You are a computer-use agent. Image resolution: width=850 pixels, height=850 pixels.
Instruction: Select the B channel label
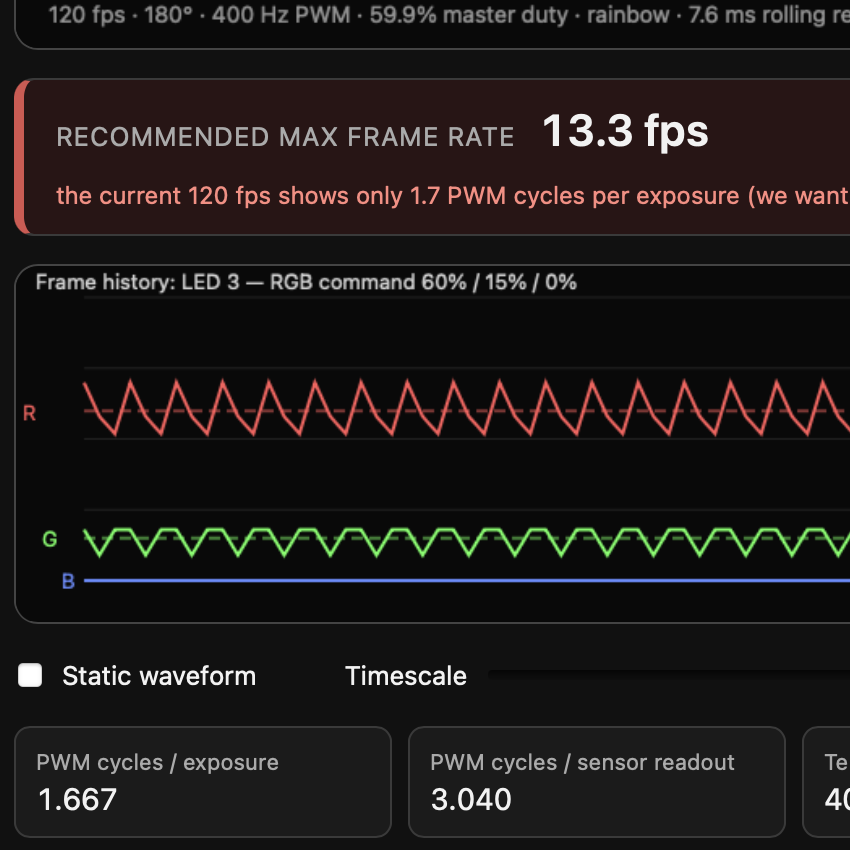[68, 581]
